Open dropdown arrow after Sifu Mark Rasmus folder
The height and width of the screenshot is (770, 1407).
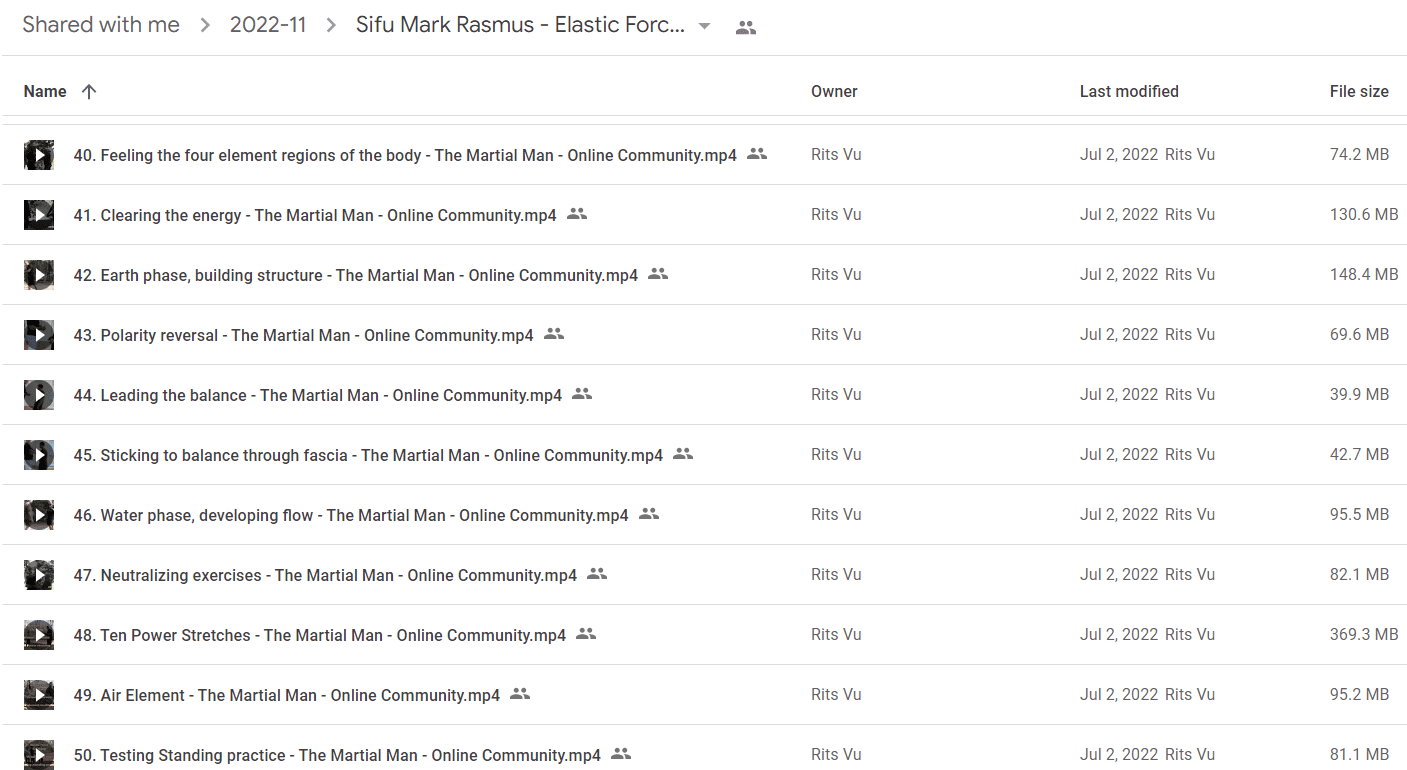pos(705,27)
